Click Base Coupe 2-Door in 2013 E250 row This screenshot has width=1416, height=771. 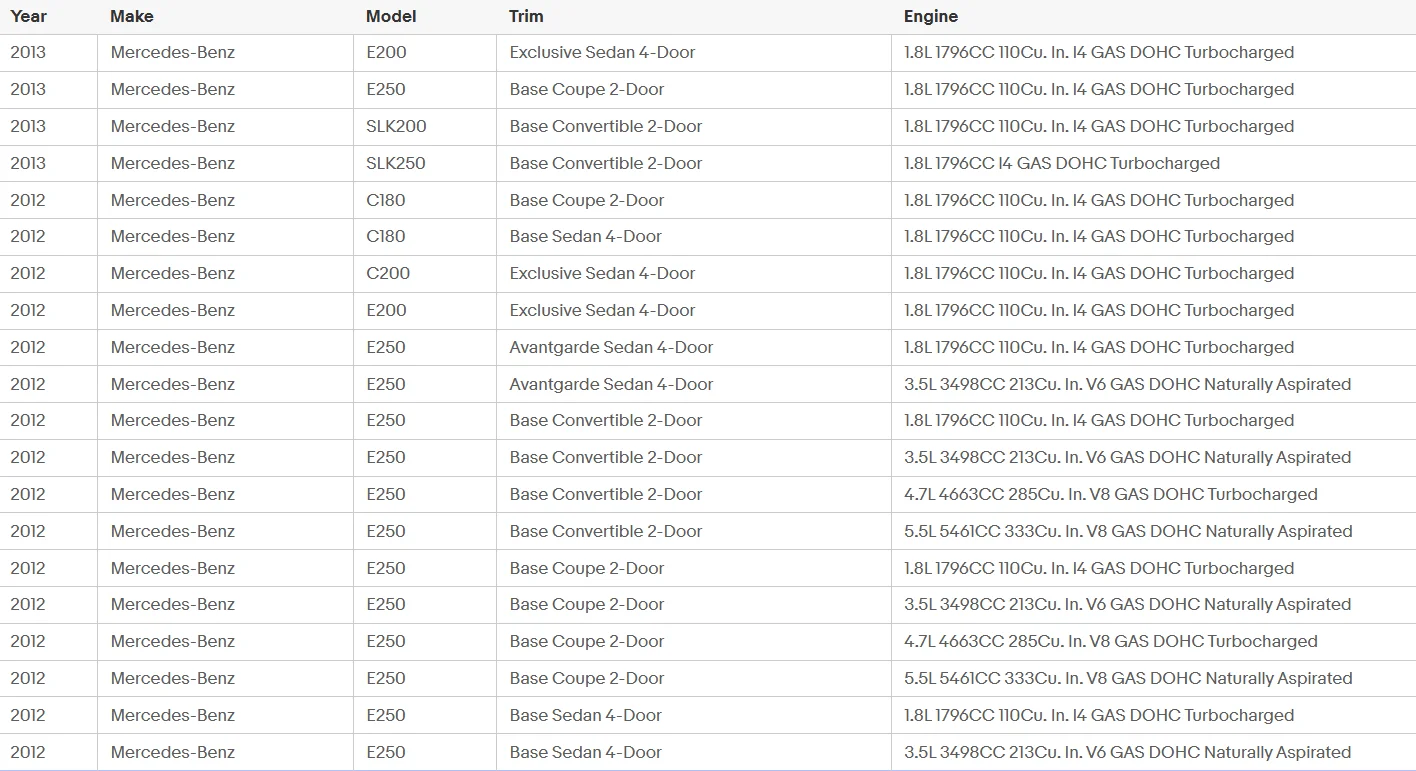tap(587, 89)
